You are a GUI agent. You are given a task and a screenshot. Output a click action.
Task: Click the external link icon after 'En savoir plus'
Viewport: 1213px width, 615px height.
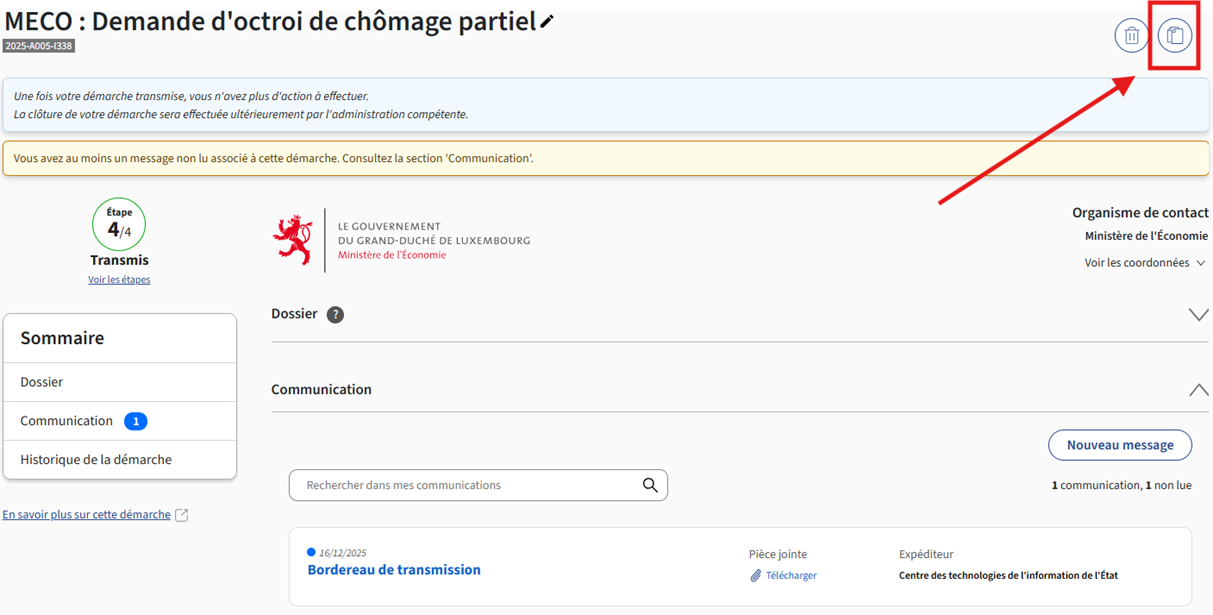point(181,515)
